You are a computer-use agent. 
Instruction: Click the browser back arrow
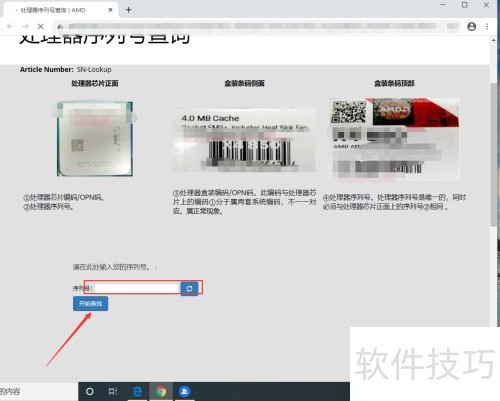(10, 26)
